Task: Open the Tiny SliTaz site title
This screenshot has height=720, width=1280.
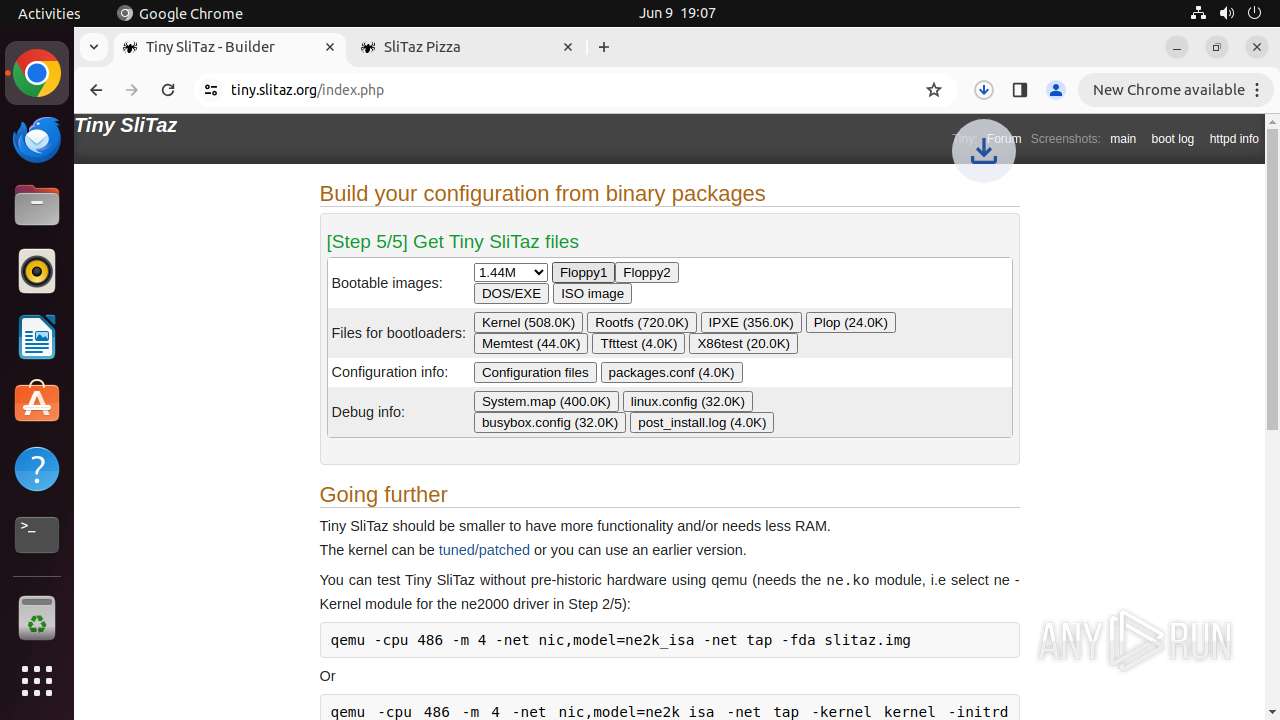Action: point(126,125)
